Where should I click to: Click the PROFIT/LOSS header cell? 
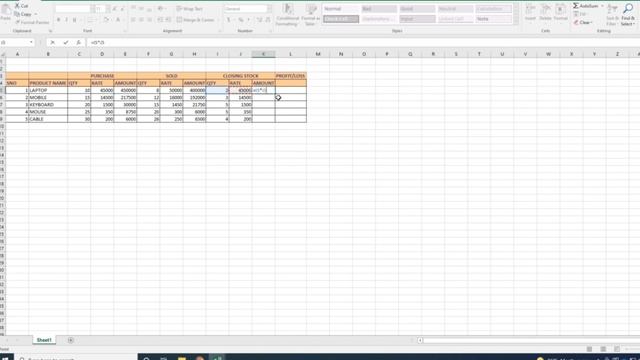(x=291, y=76)
